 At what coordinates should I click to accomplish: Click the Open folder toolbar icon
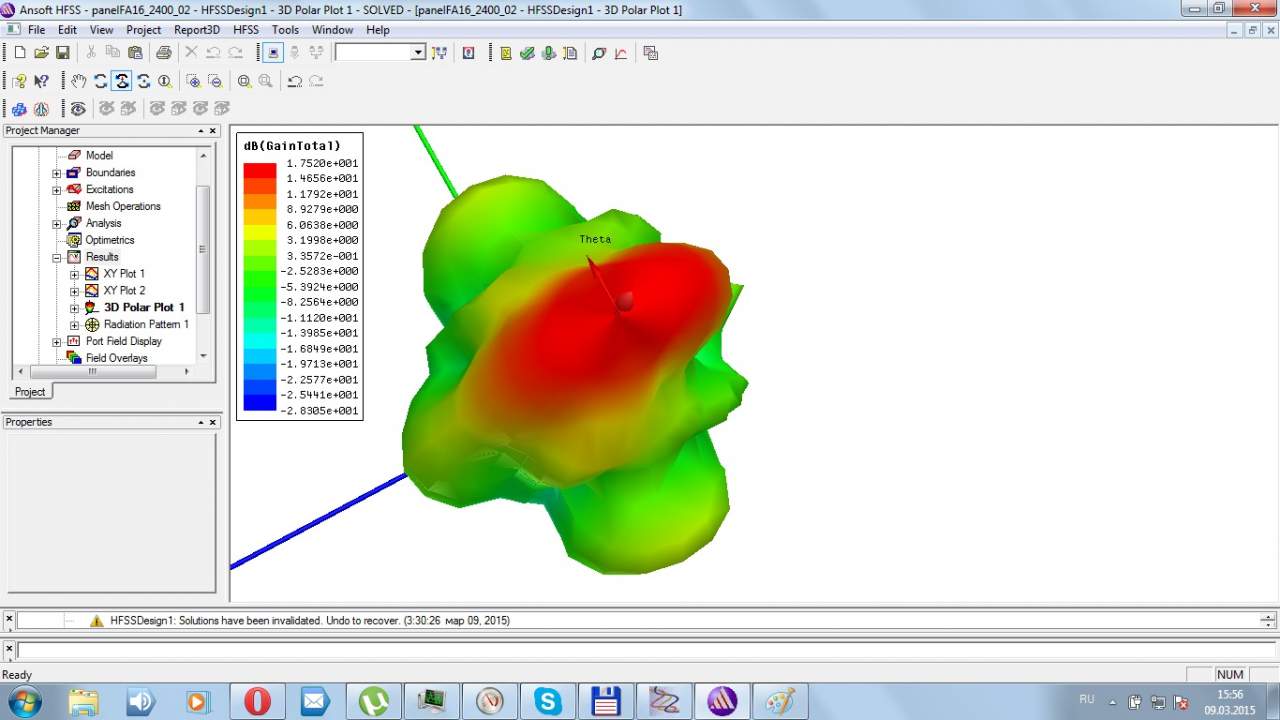pos(41,53)
